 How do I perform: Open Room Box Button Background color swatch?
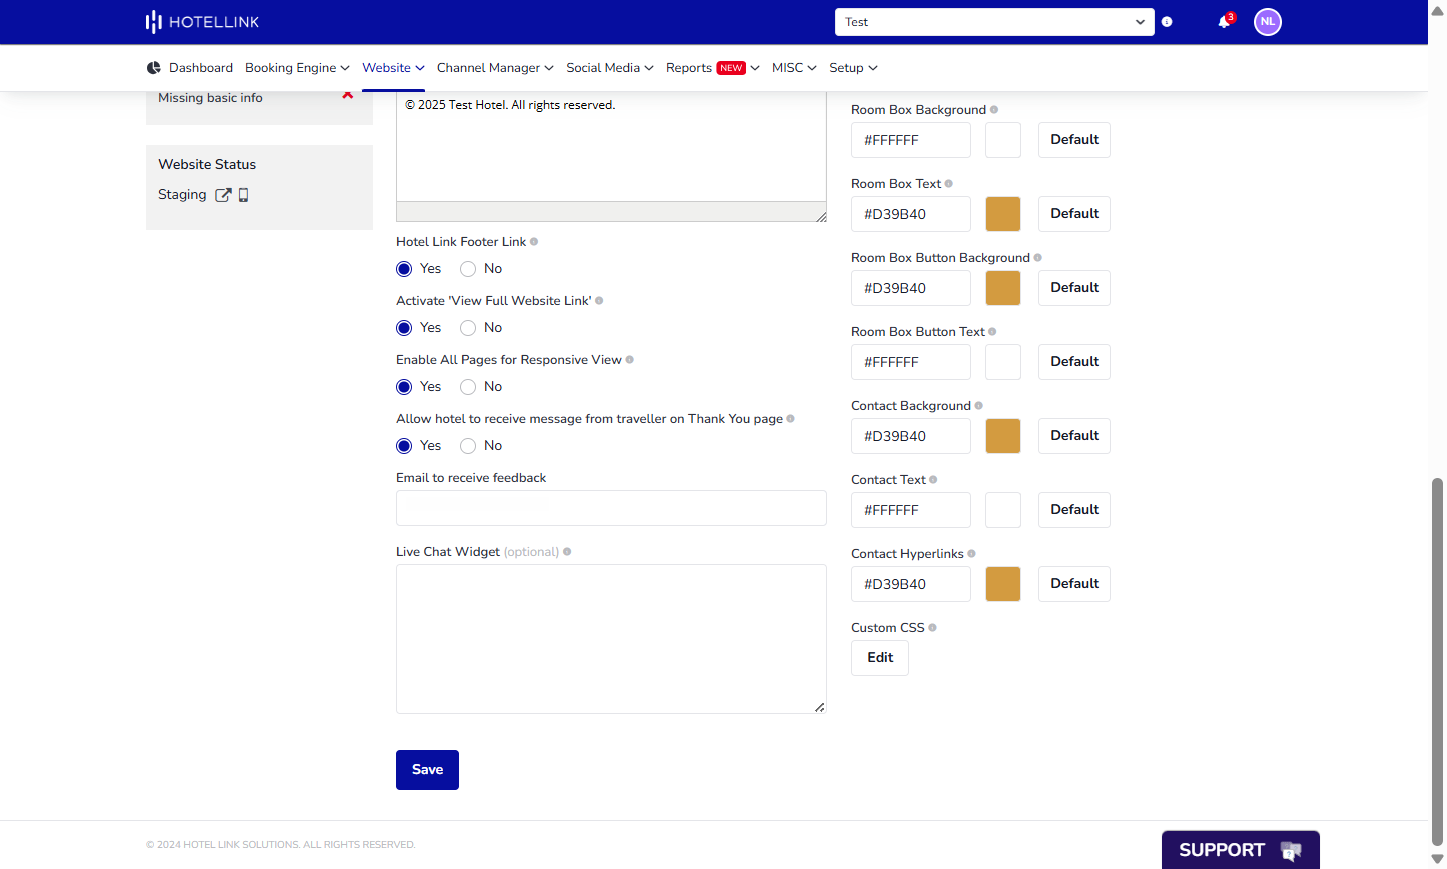tap(1003, 288)
